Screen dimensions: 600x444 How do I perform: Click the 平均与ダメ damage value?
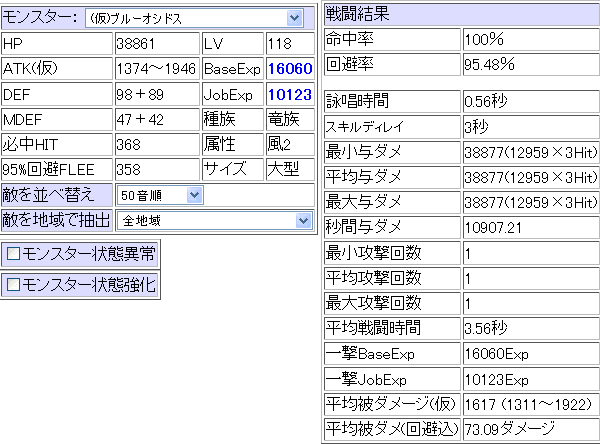(531, 177)
